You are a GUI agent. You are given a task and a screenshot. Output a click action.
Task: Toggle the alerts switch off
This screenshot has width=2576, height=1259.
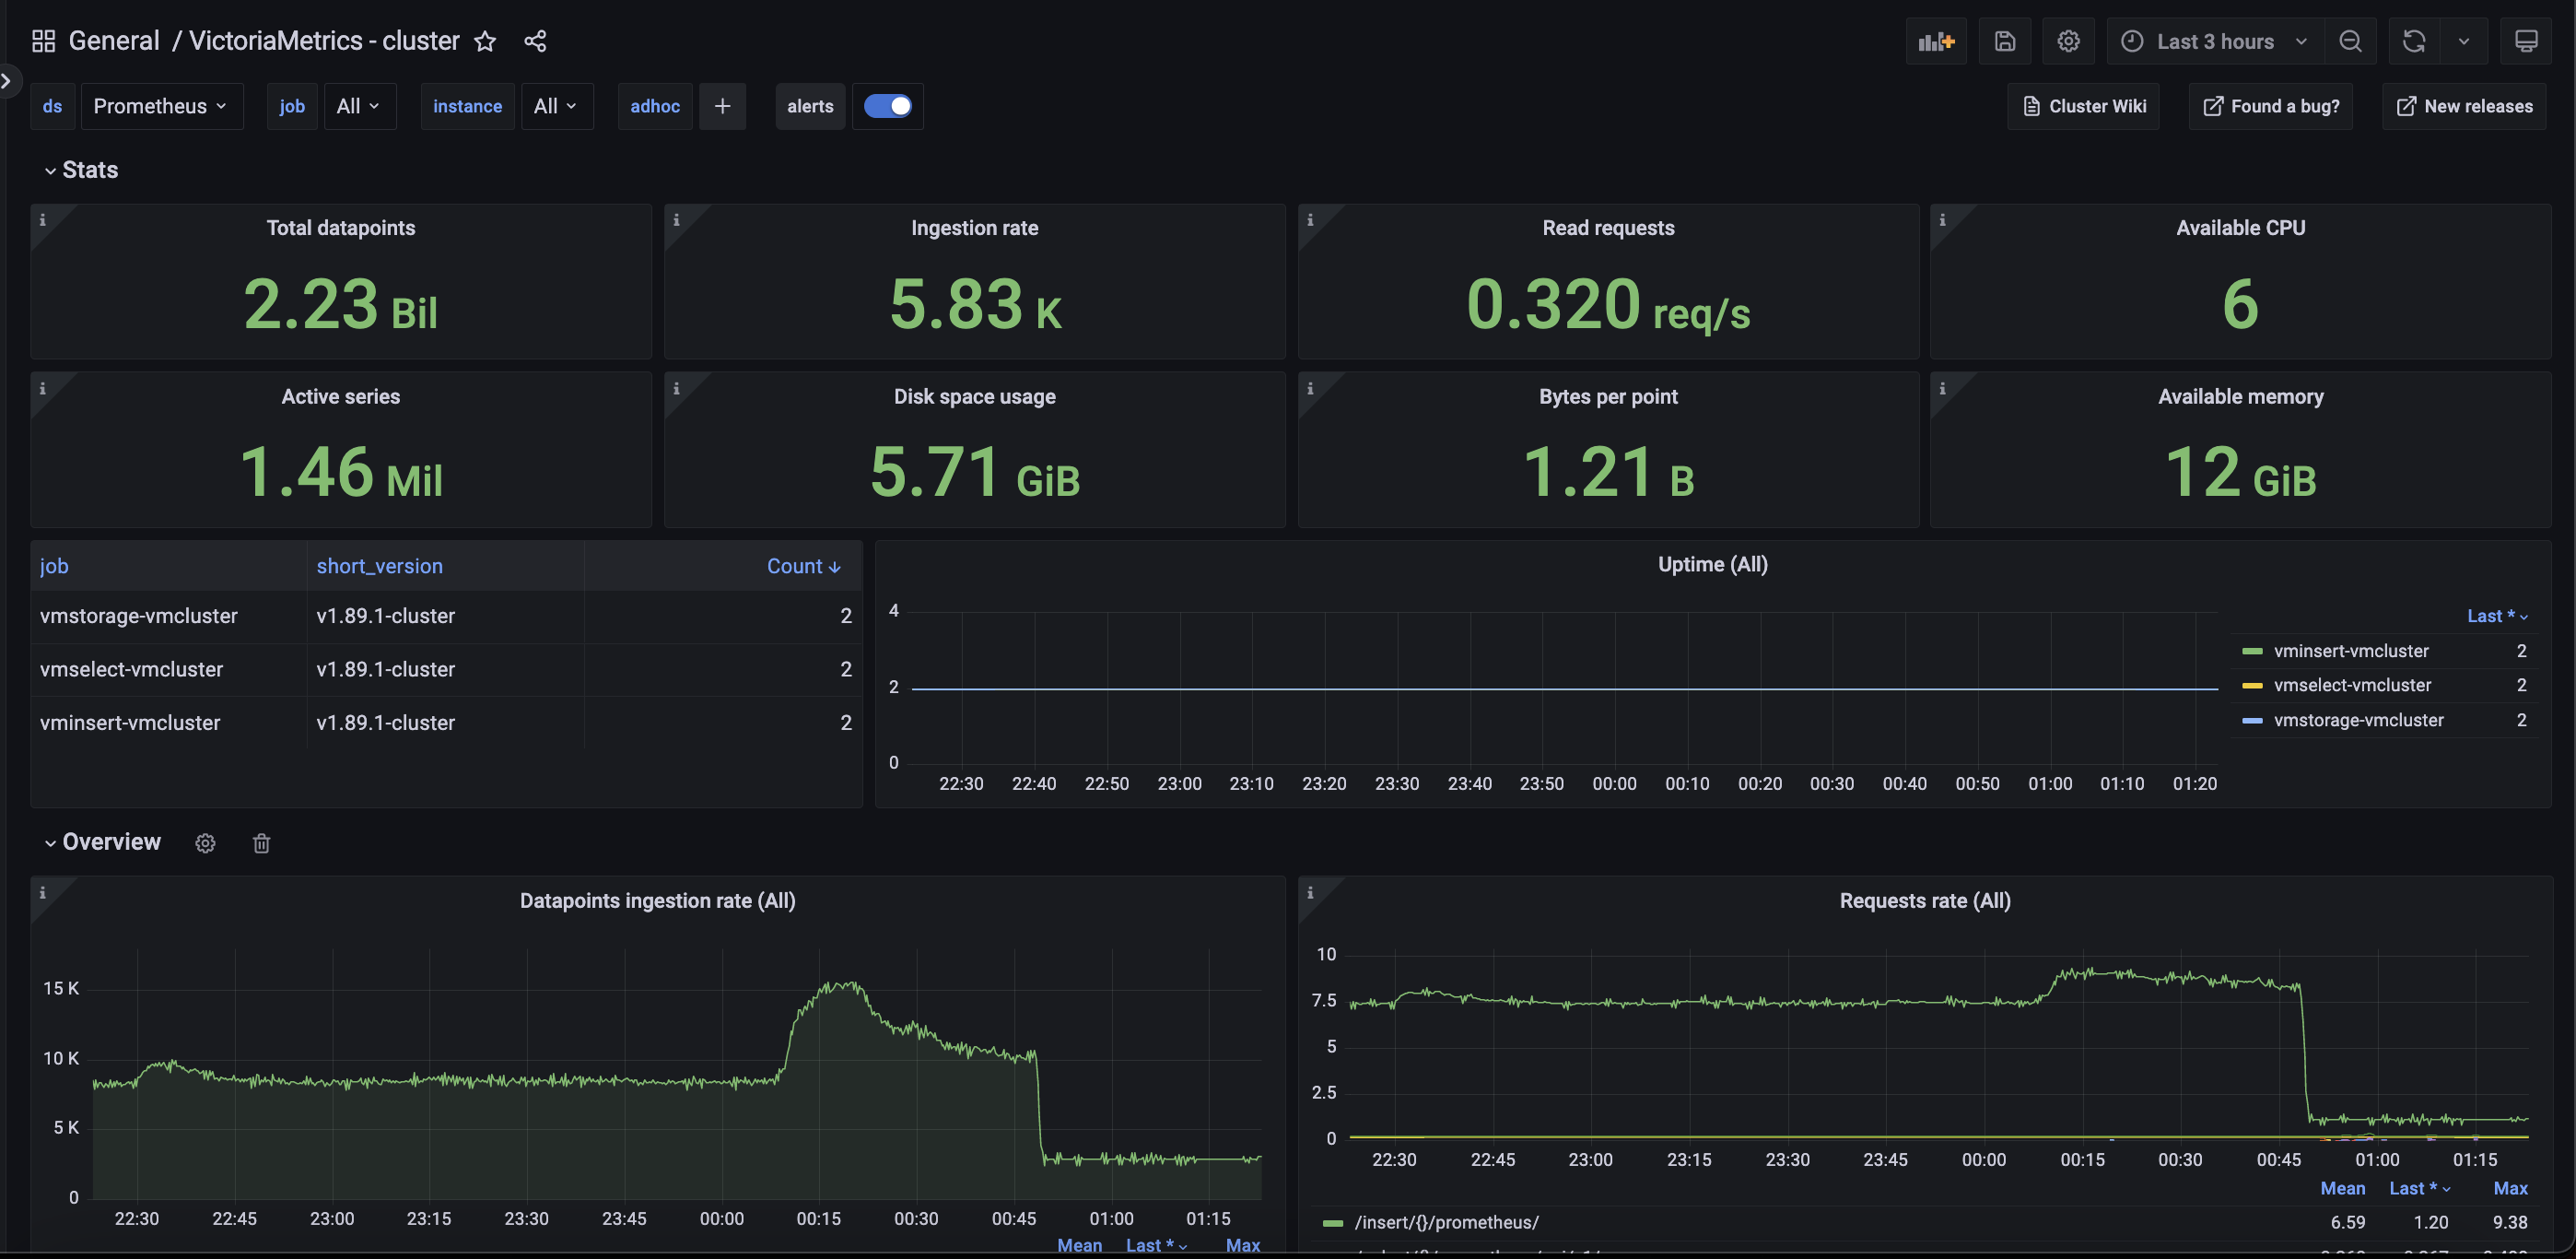887,106
